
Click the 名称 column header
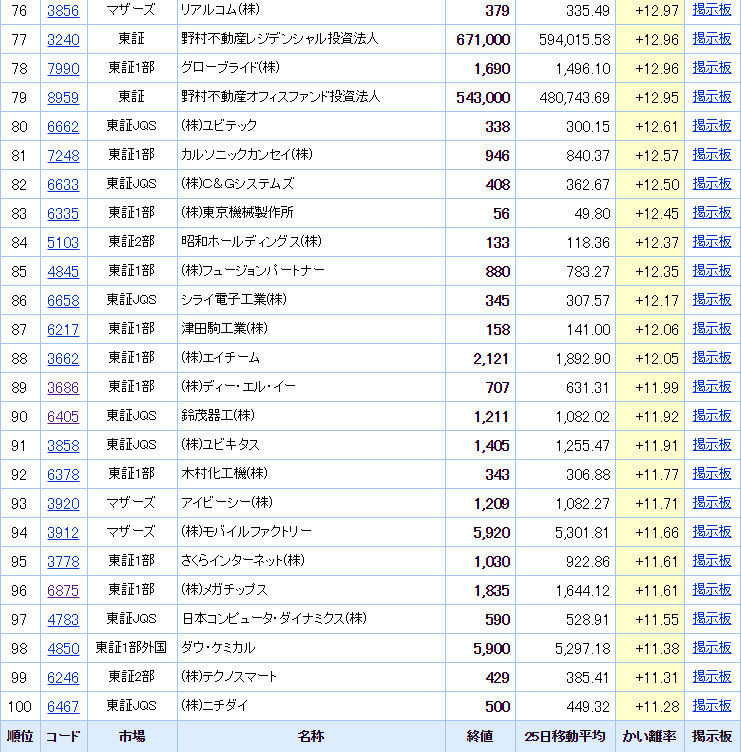(x=311, y=736)
